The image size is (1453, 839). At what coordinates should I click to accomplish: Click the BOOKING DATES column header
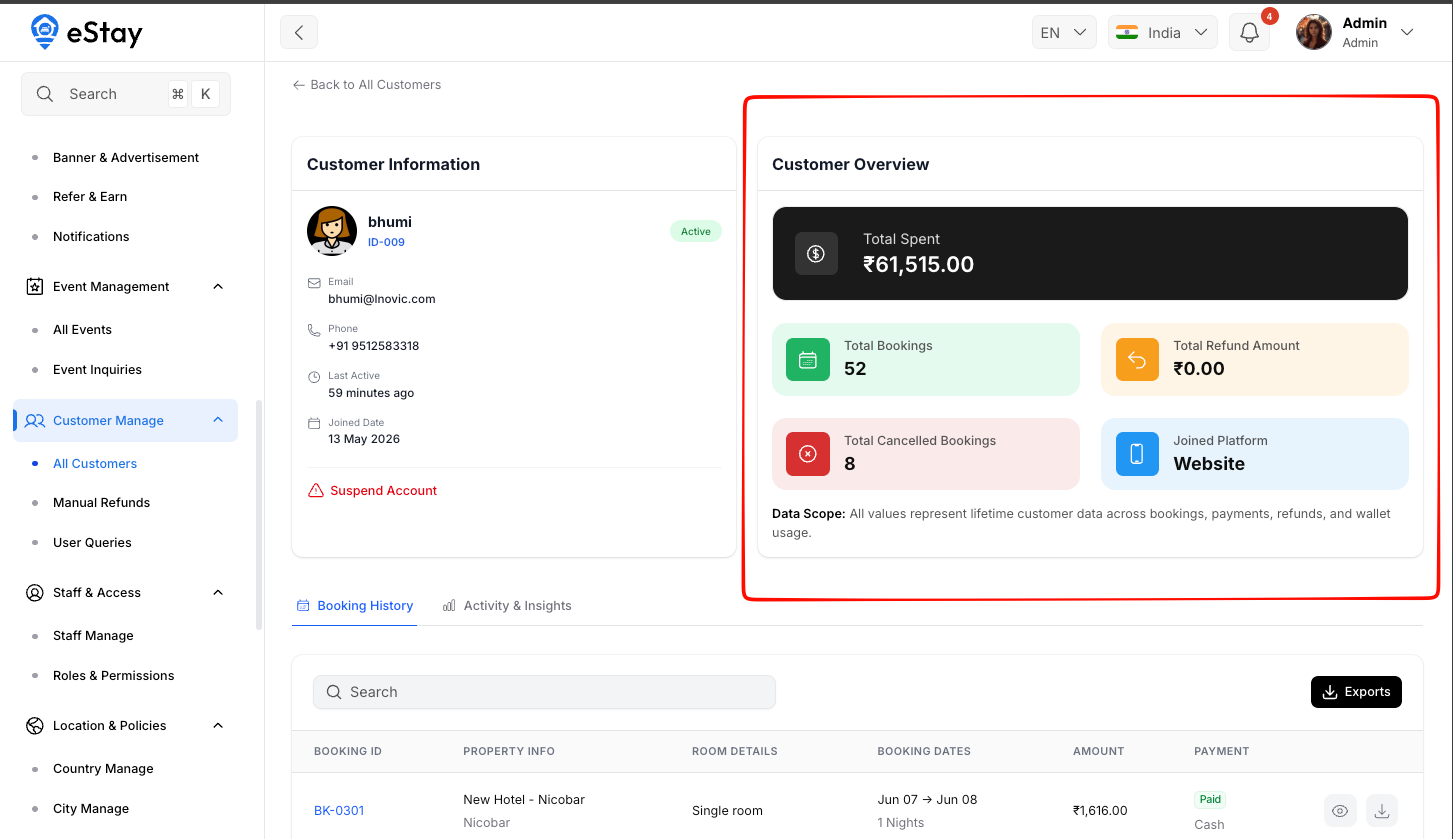pyautogui.click(x=923, y=751)
